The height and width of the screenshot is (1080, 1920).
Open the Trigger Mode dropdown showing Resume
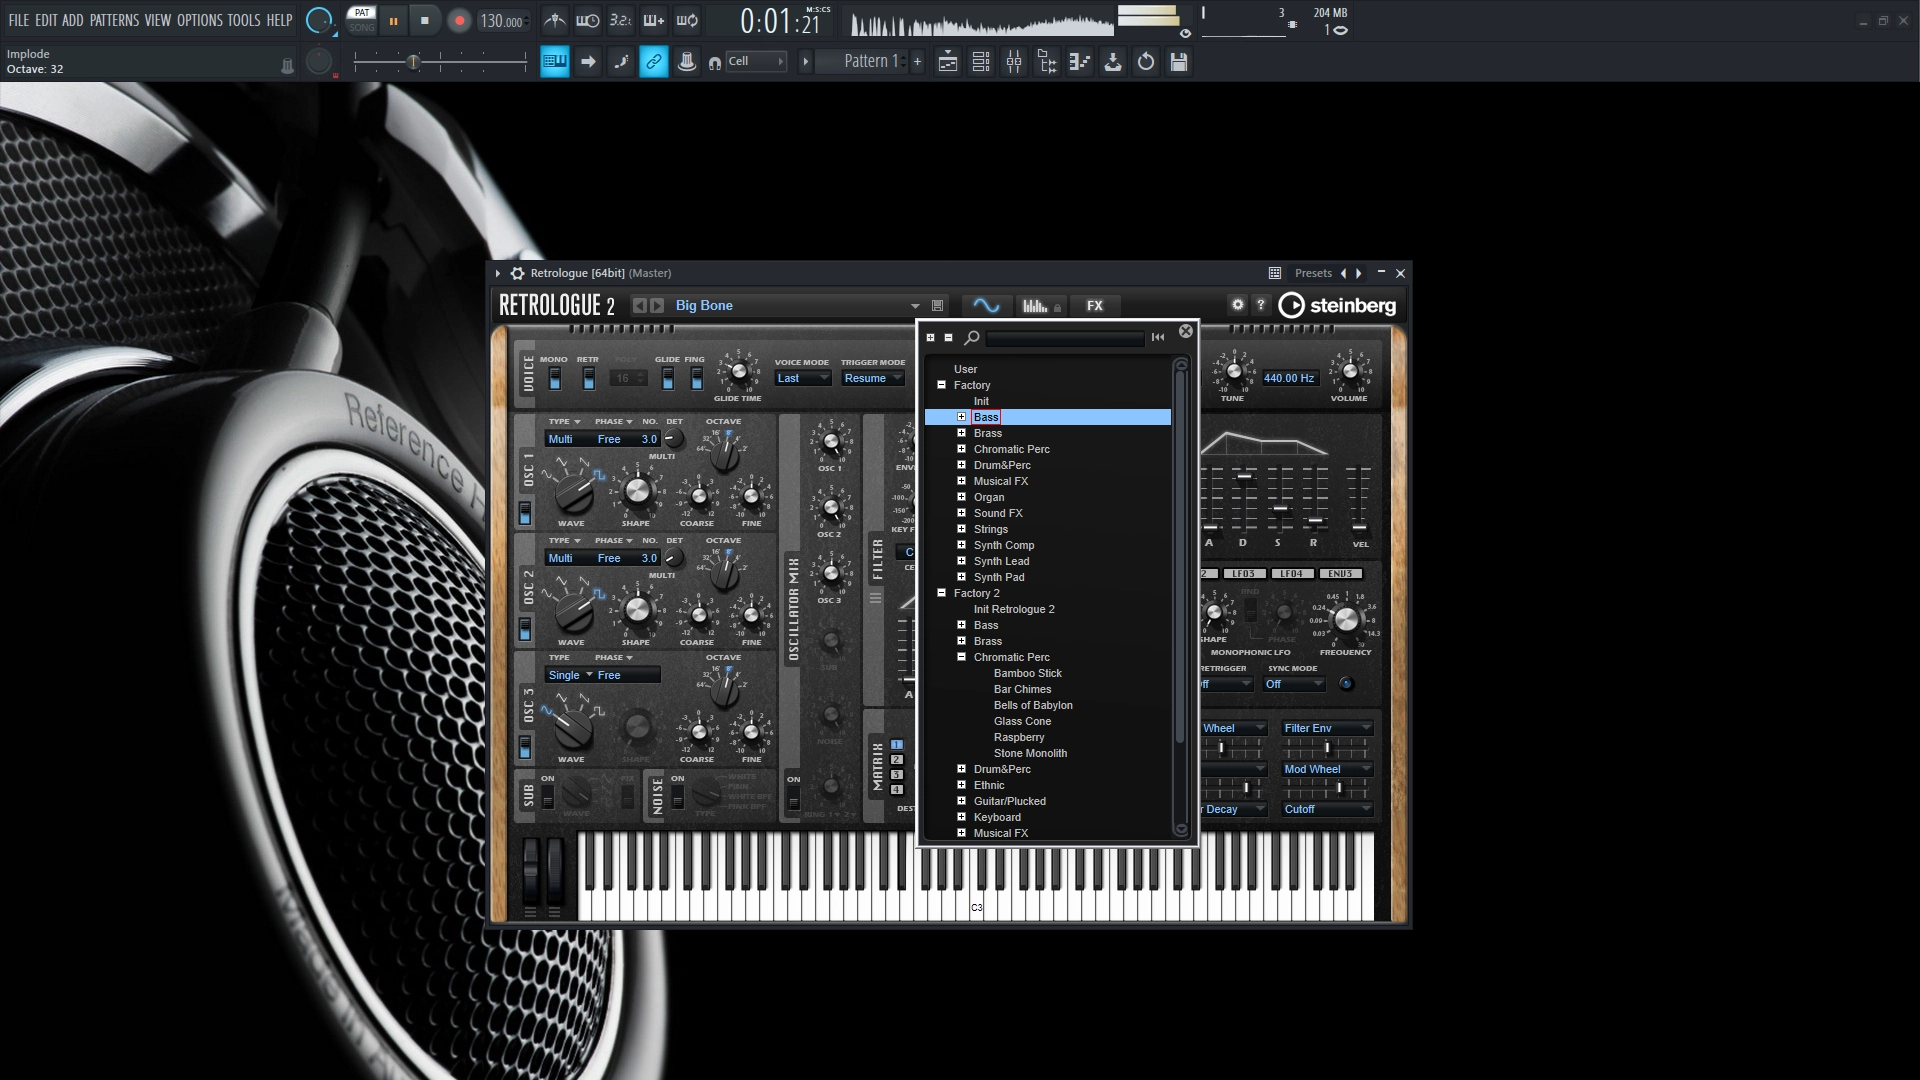tap(873, 378)
